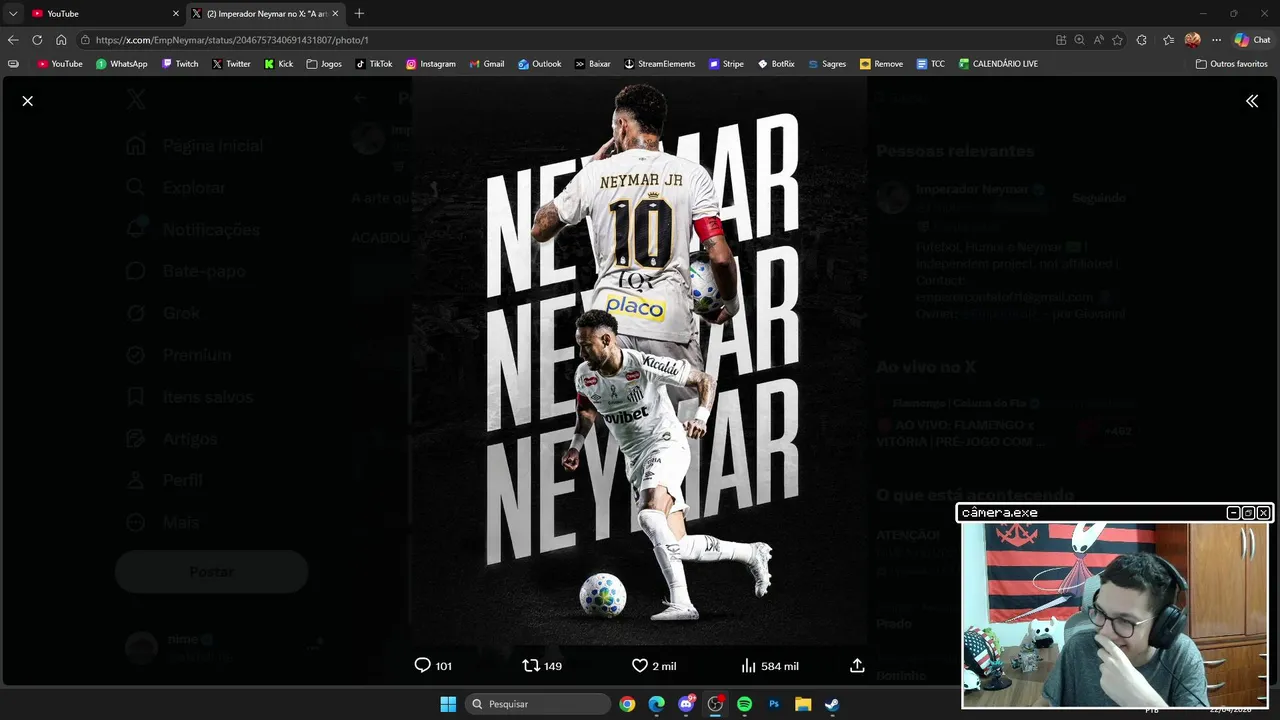Open the favorites list icon
The width and height of the screenshot is (1280, 720).
point(1168,40)
